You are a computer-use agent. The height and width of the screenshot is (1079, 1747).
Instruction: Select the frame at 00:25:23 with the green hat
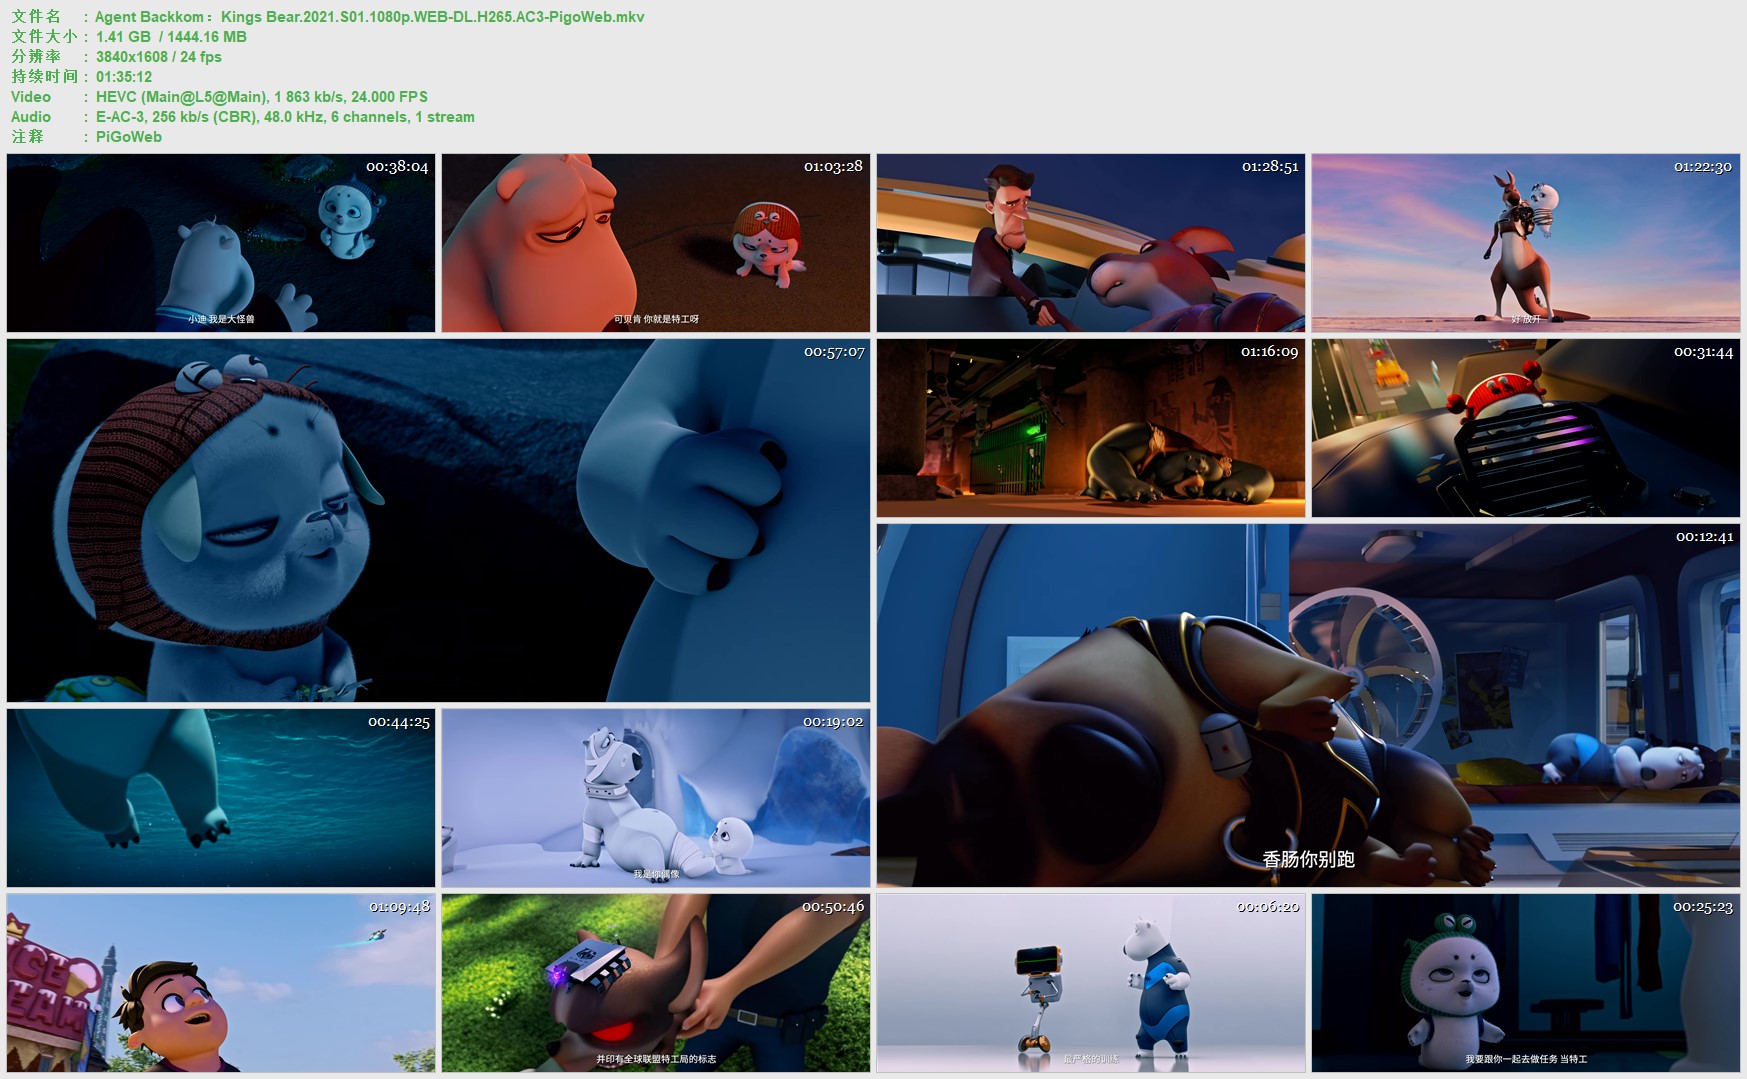pos(1526,983)
